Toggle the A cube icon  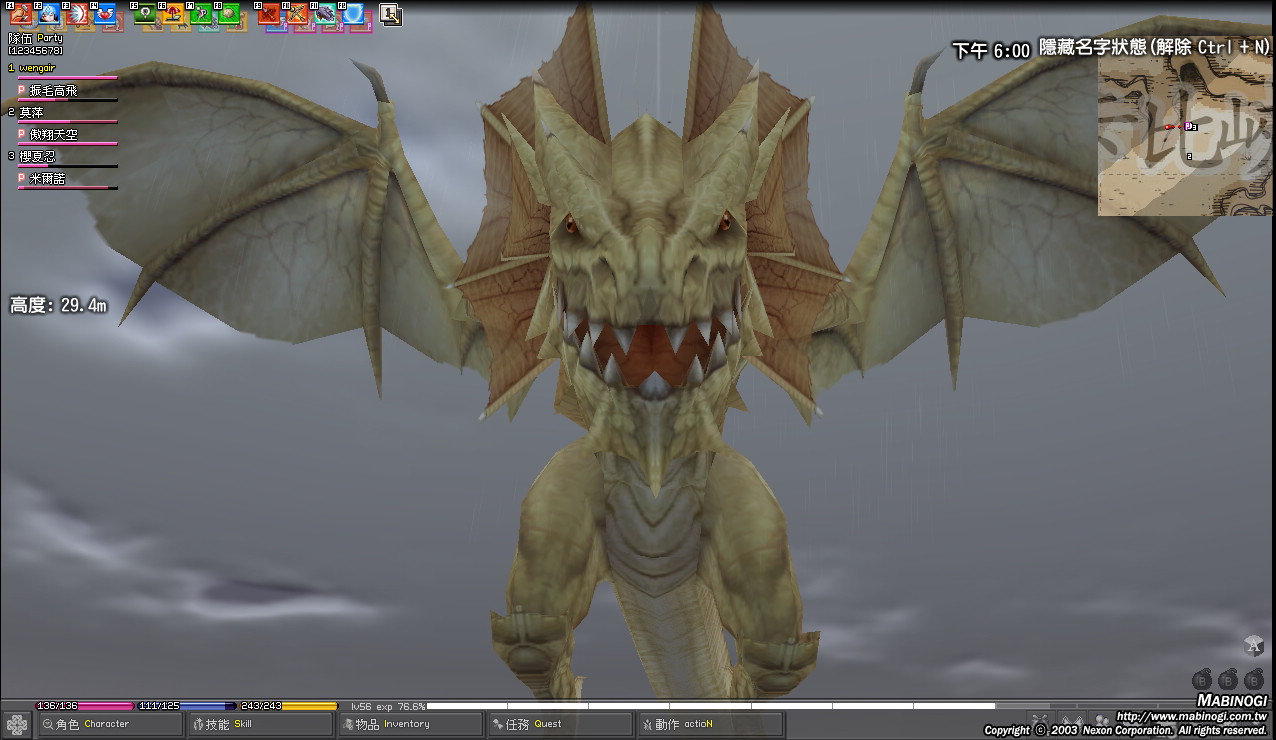pyautogui.click(x=1253, y=646)
